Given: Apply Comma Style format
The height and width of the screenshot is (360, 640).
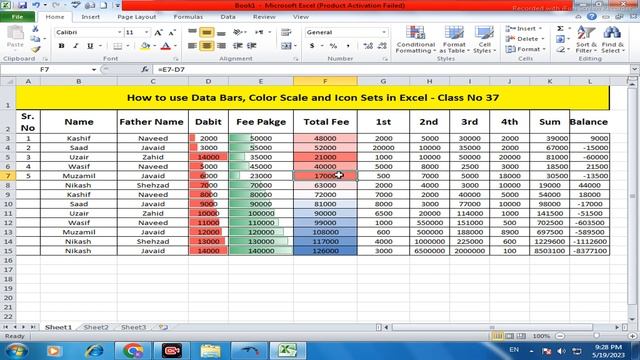Looking at the screenshot, I should 348,46.
